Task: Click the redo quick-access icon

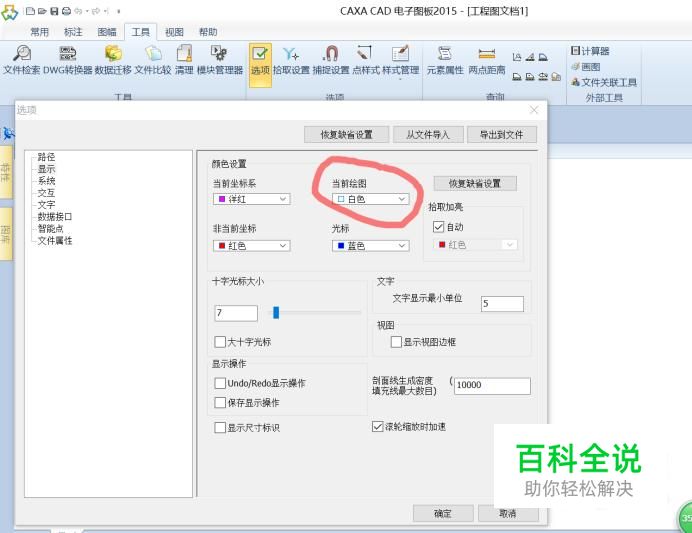Action: (x=96, y=11)
